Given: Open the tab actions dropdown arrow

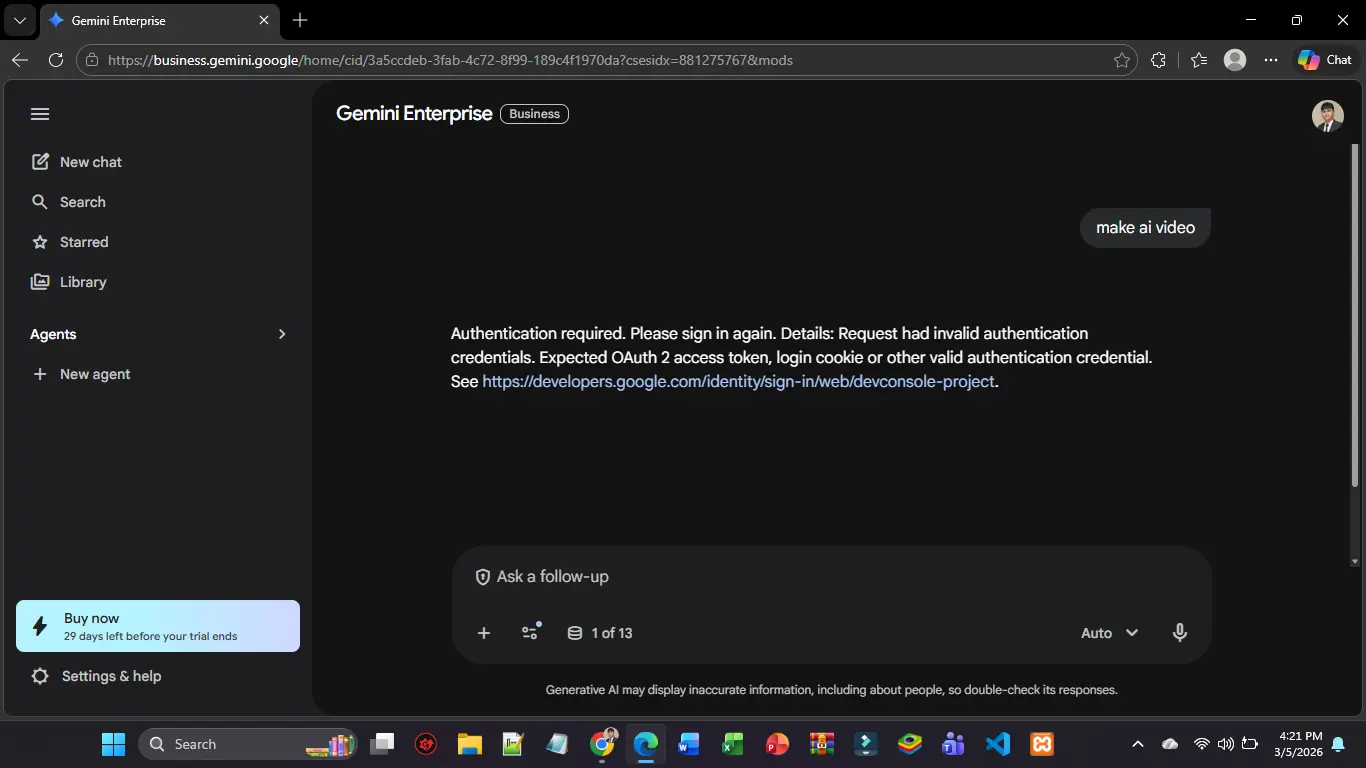Looking at the screenshot, I should 19,20.
